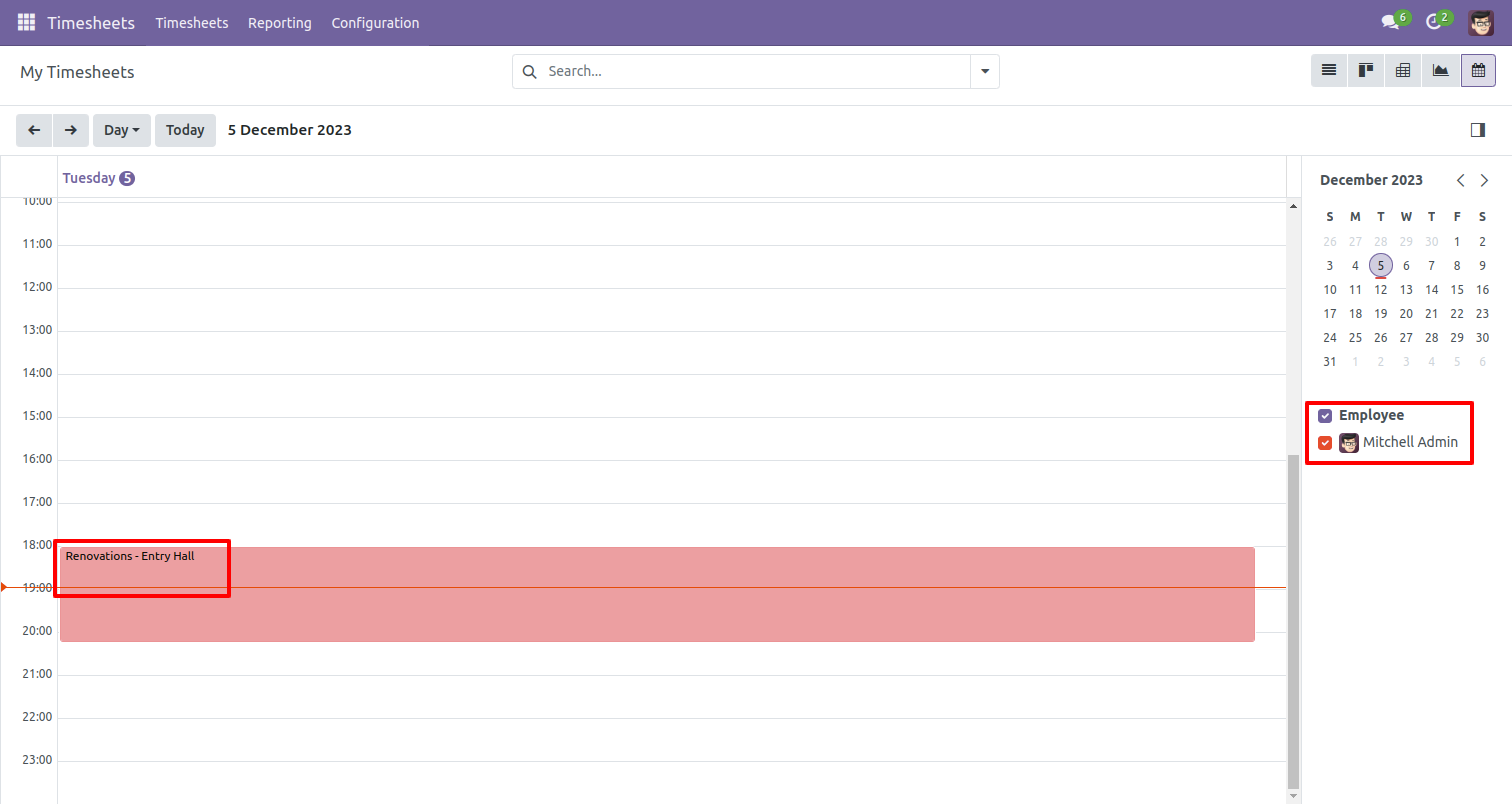Viewport: 1512px width, 804px height.
Task: Click the Timesheets app title
Action: point(91,22)
